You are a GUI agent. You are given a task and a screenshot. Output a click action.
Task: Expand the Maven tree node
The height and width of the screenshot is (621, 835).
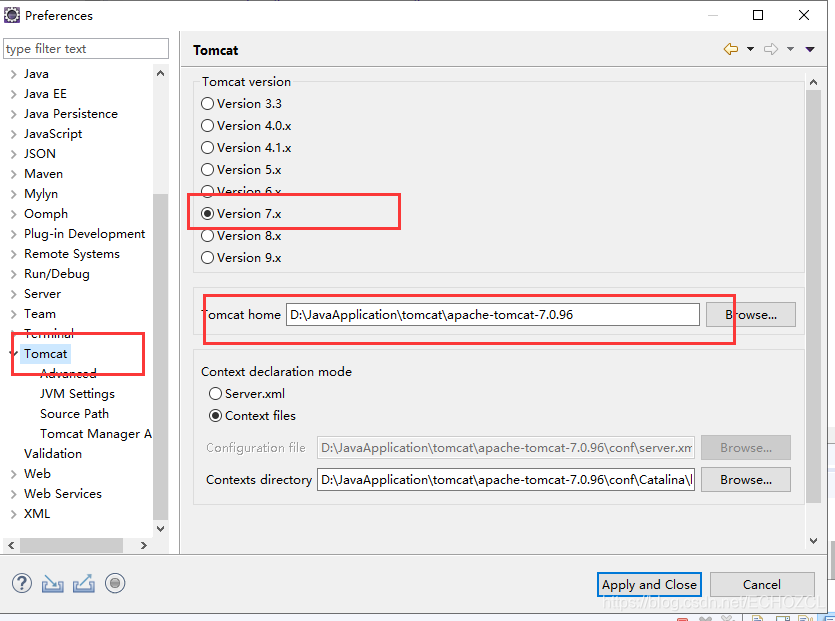point(14,174)
